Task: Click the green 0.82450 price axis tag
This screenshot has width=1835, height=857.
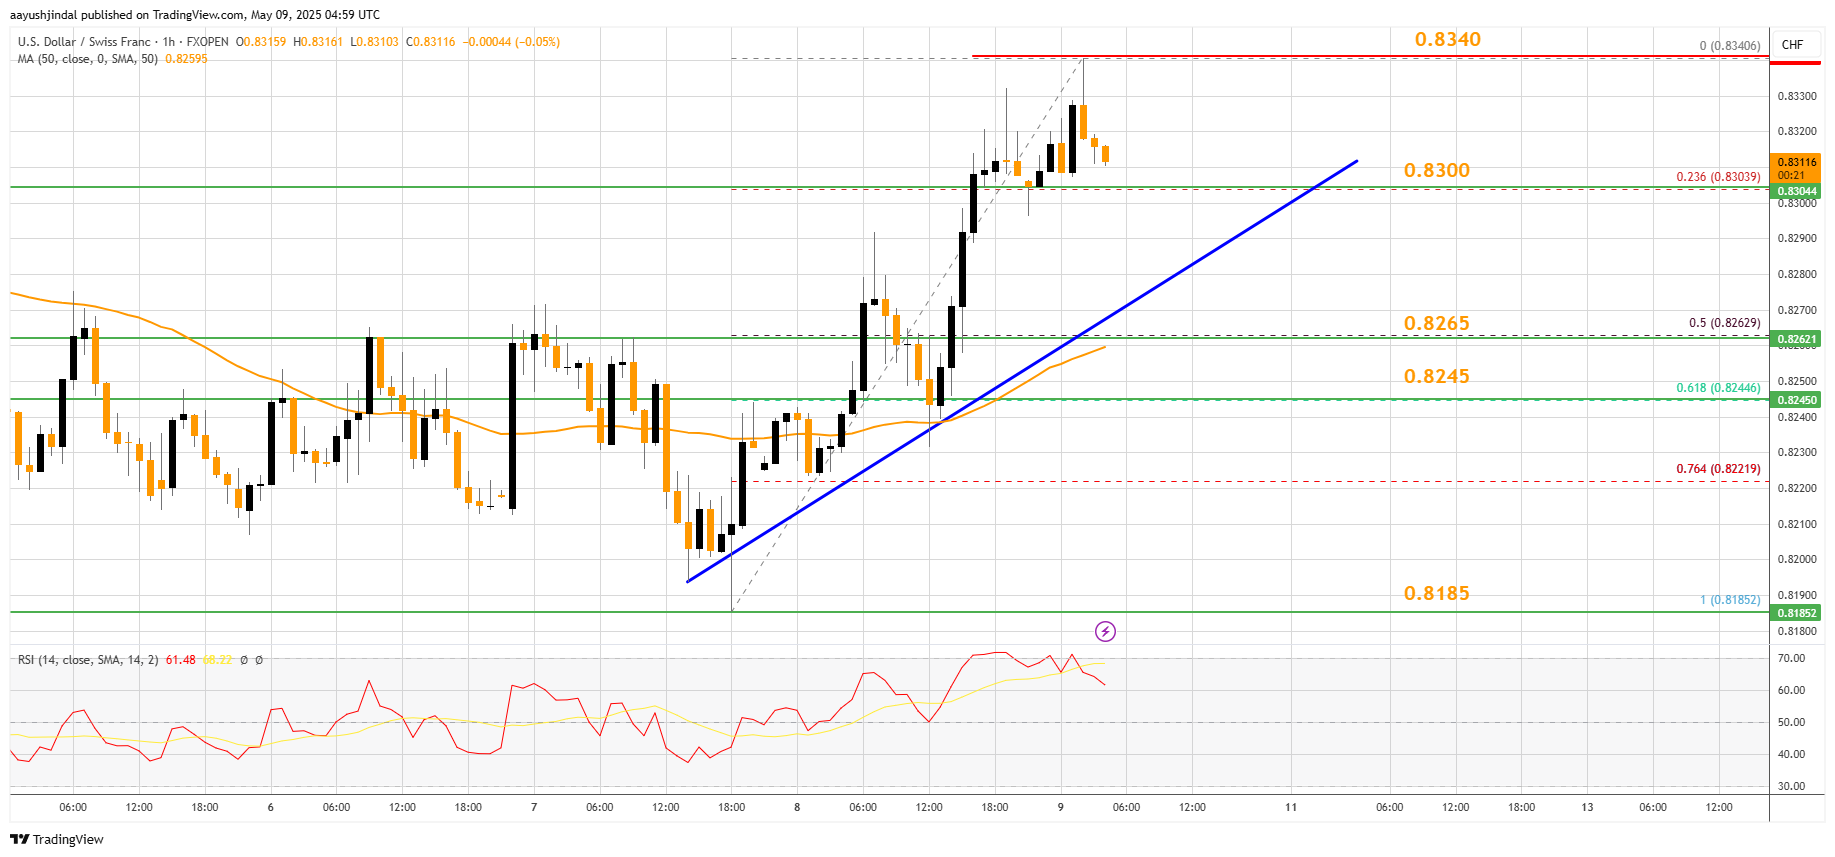Action: 1795,400
